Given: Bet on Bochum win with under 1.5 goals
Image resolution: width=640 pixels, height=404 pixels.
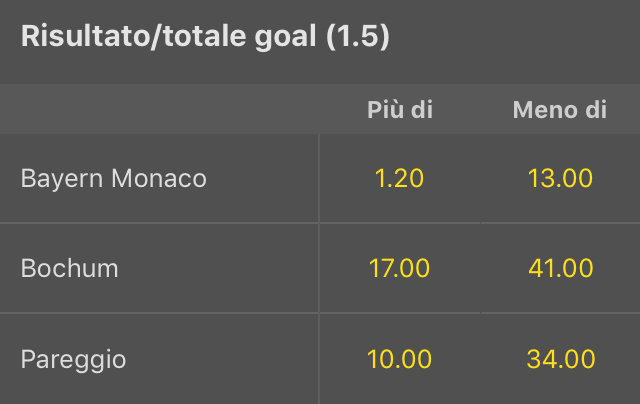Looking at the screenshot, I should click(x=560, y=268).
